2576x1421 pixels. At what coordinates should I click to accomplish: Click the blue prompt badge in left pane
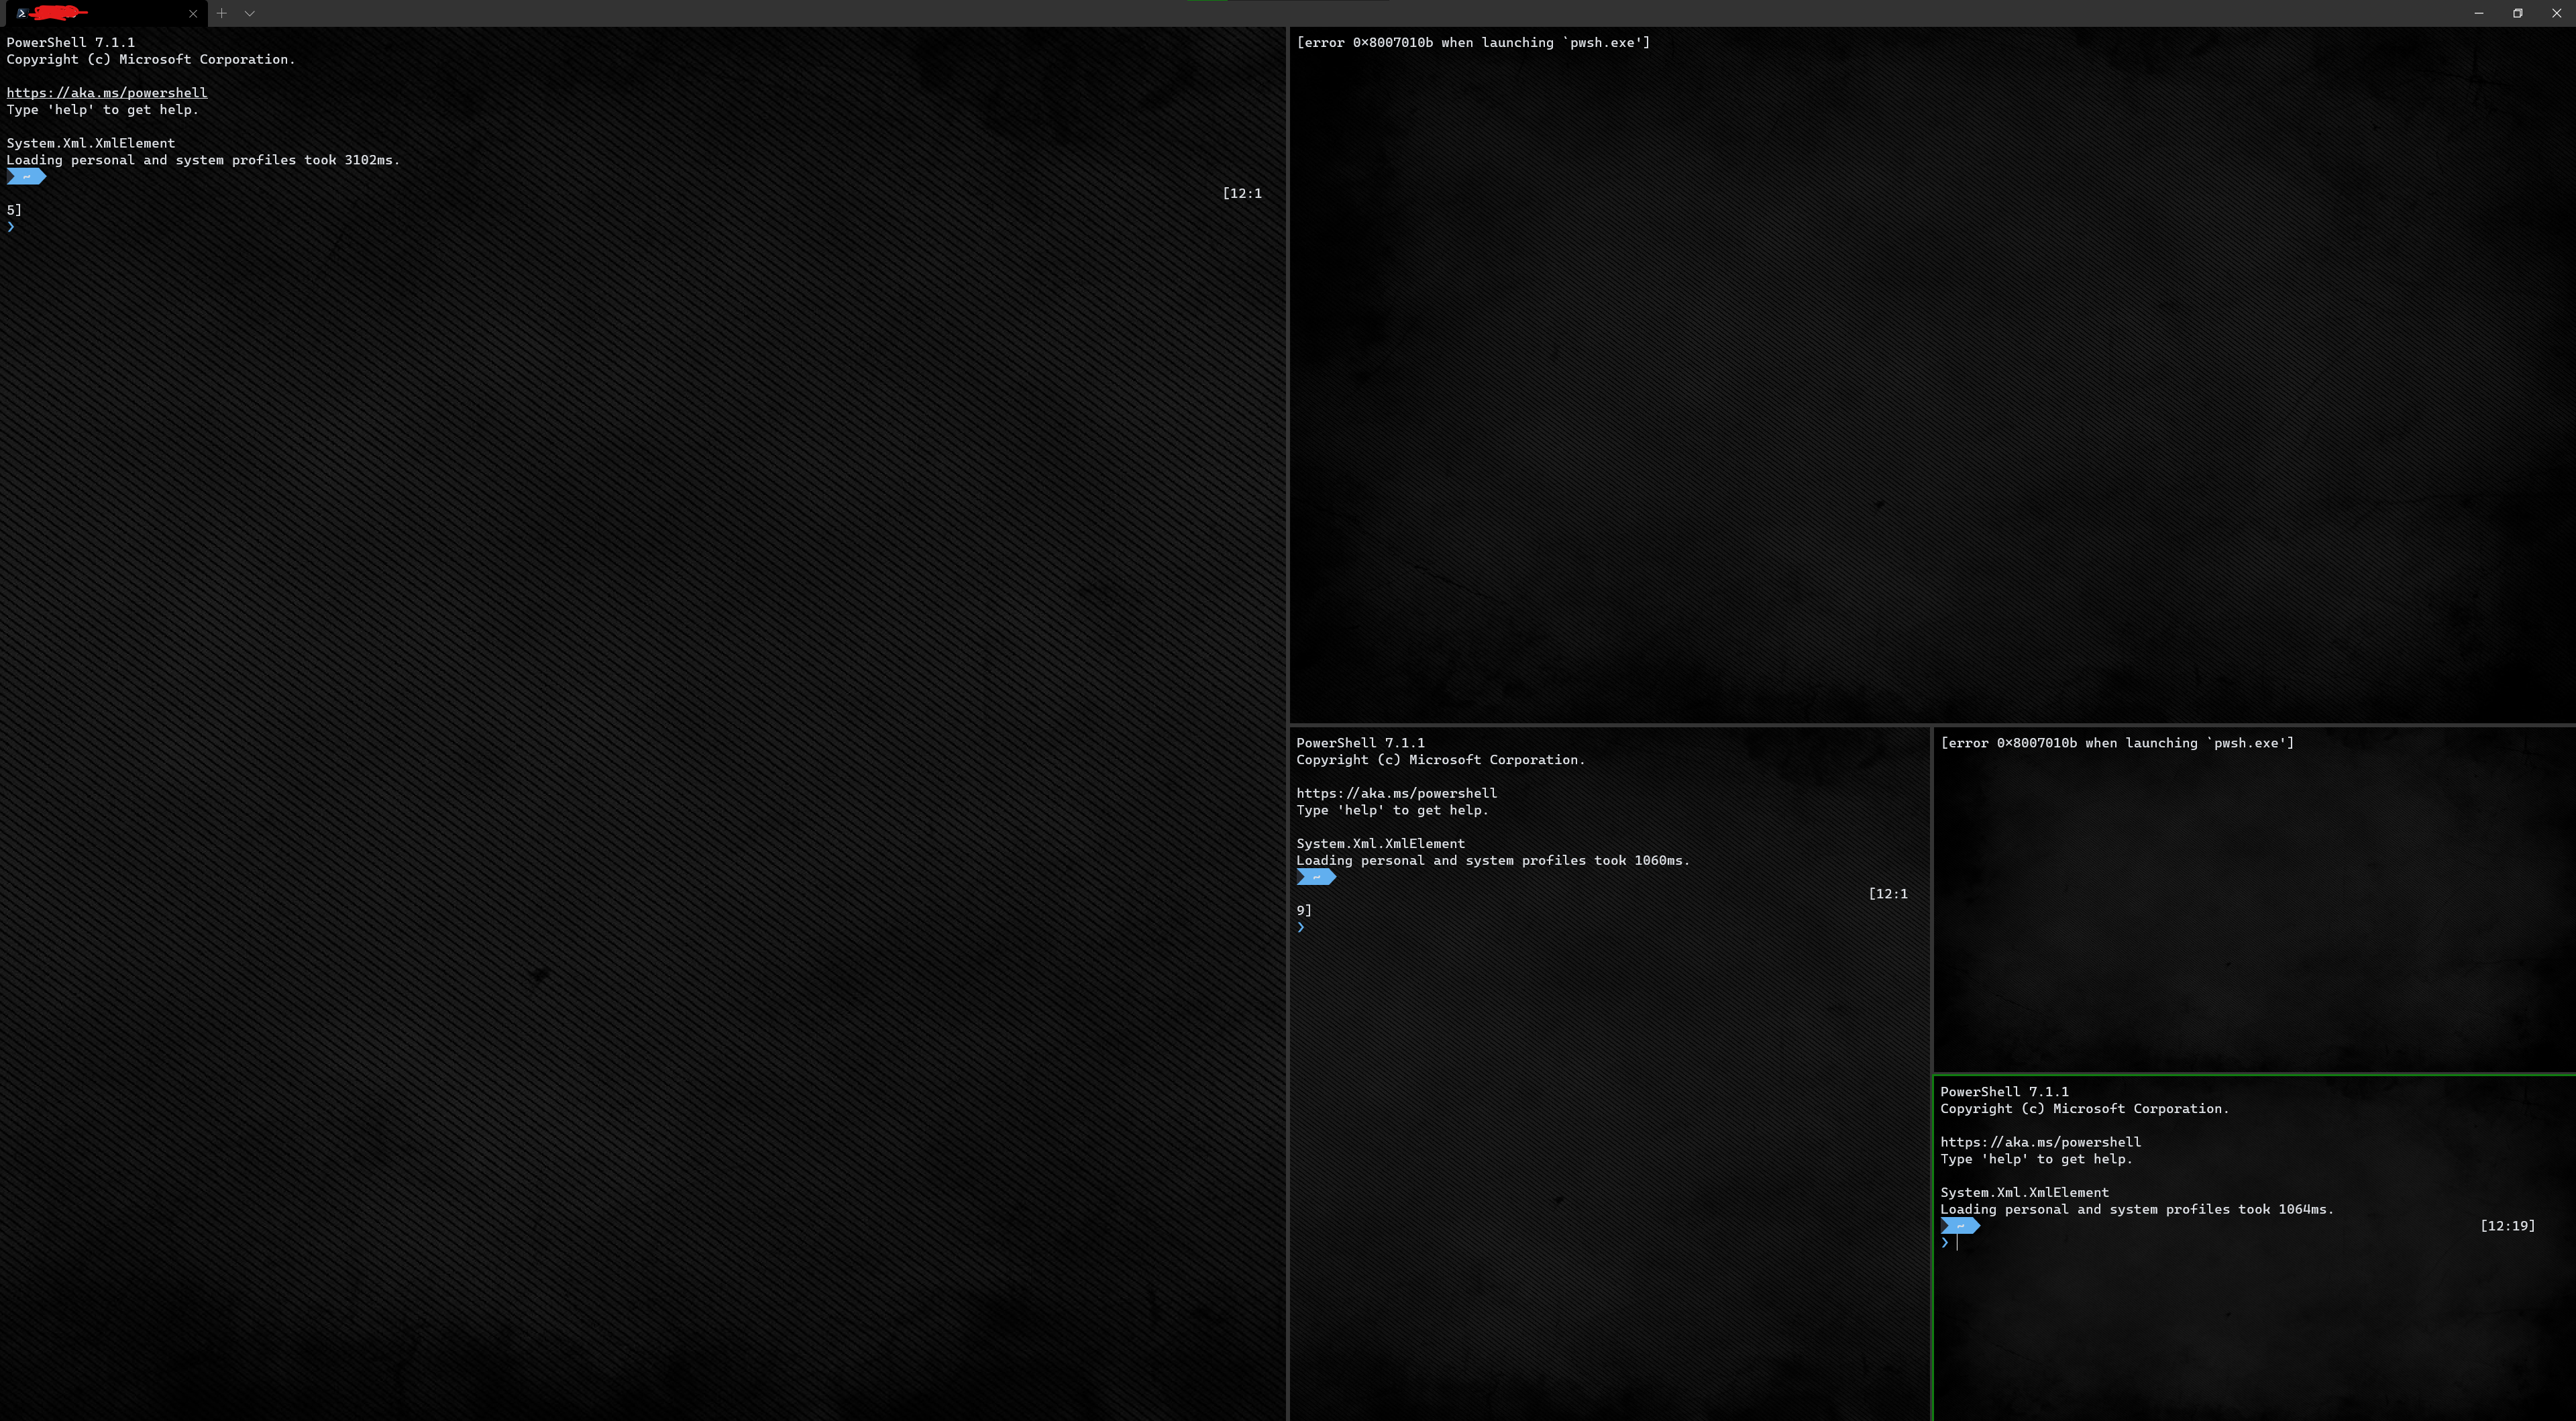(26, 177)
